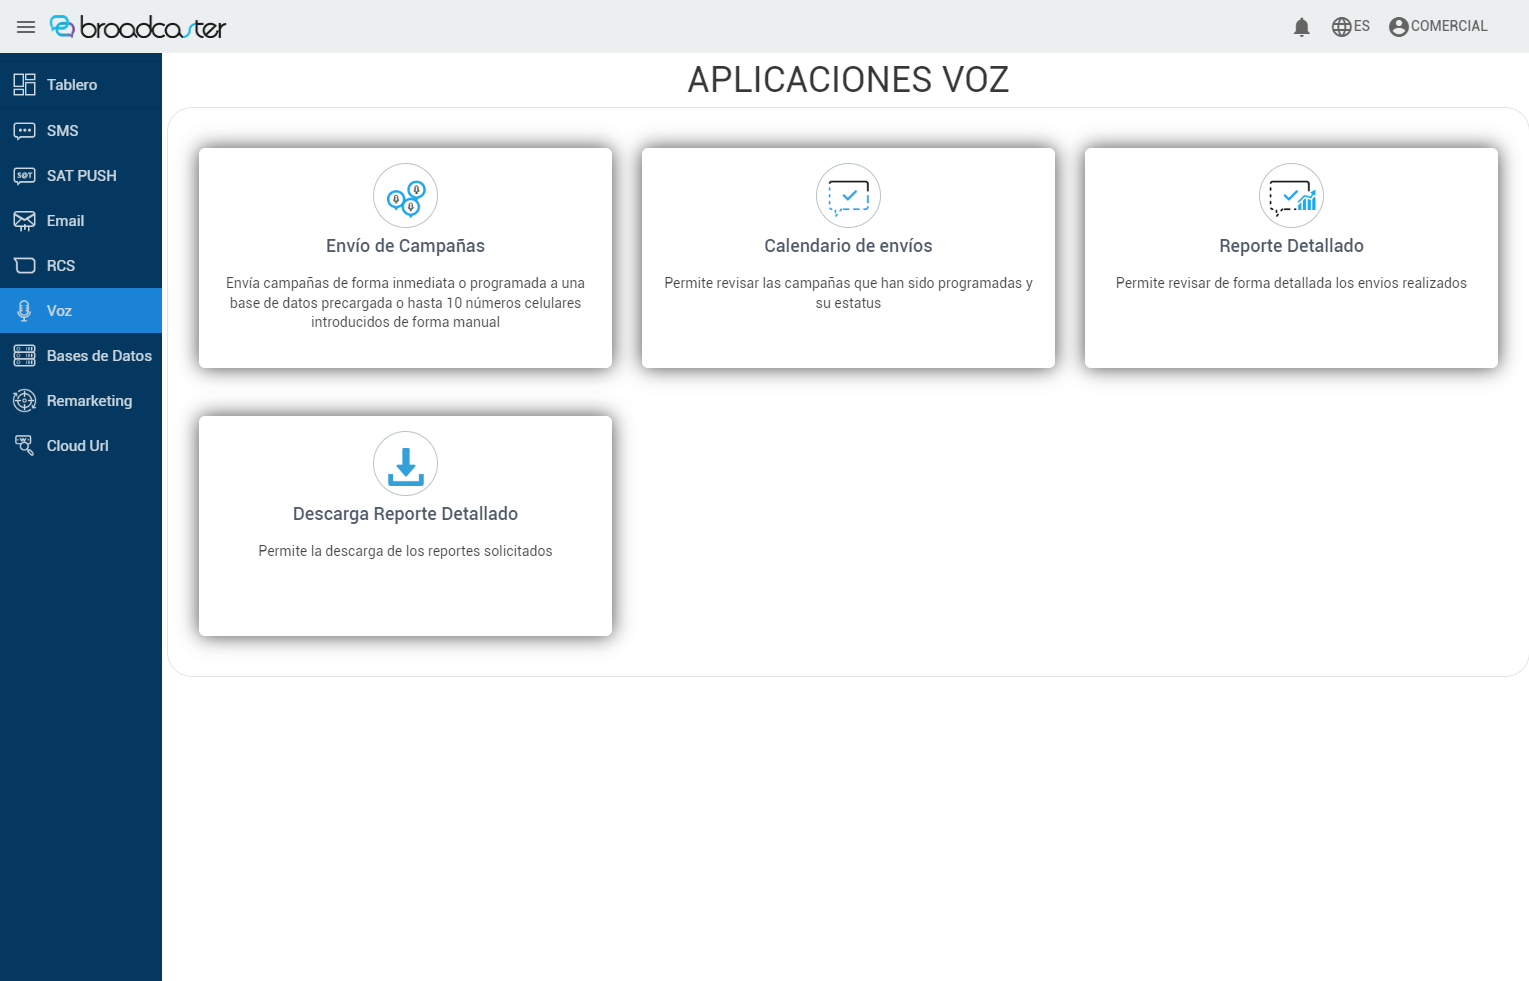1529x981 pixels.
Task: Open the Reporte Detallado card
Action: click(x=1291, y=258)
